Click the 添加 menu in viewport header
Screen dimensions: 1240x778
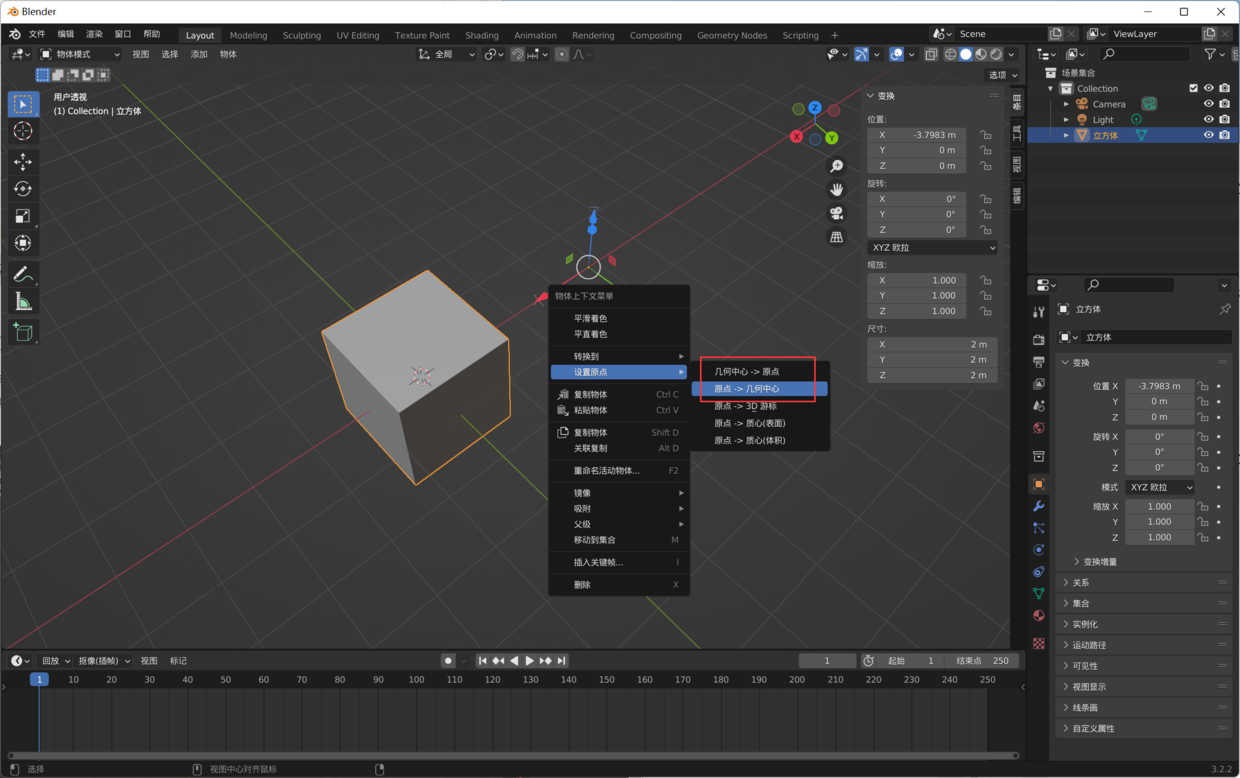point(199,54)
